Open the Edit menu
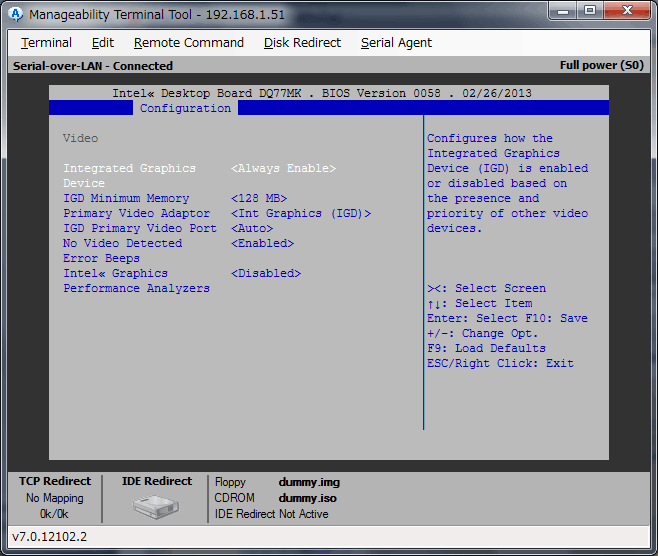 (103, 43)
